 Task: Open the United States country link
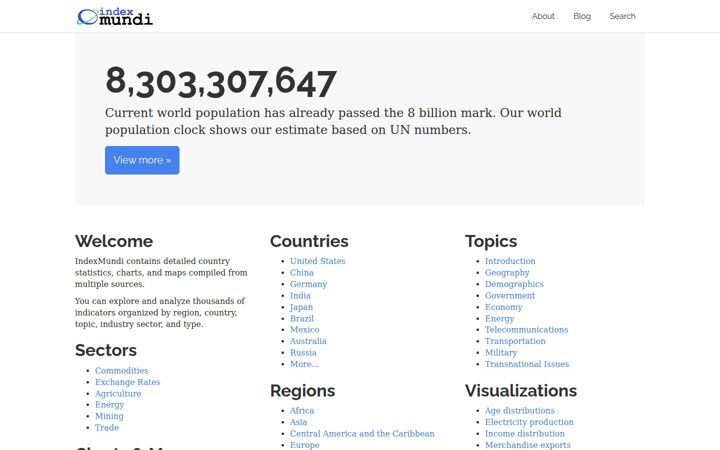[x=317, y=261]
